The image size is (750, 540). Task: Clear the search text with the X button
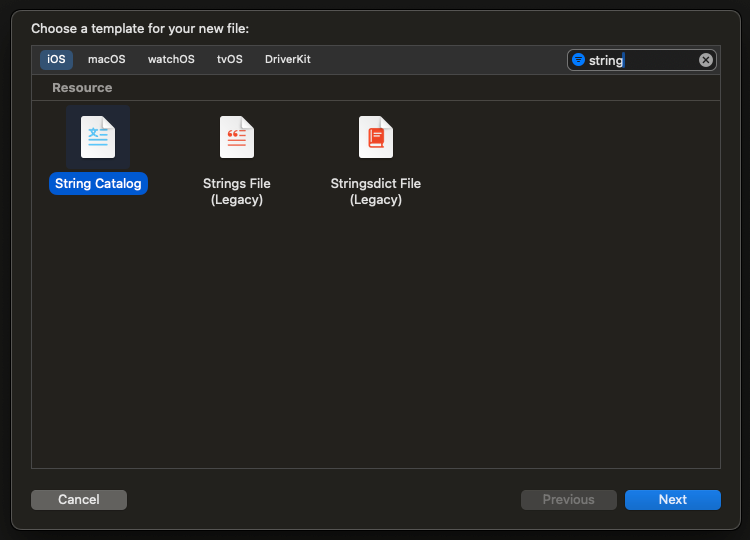tap(706, 60)
